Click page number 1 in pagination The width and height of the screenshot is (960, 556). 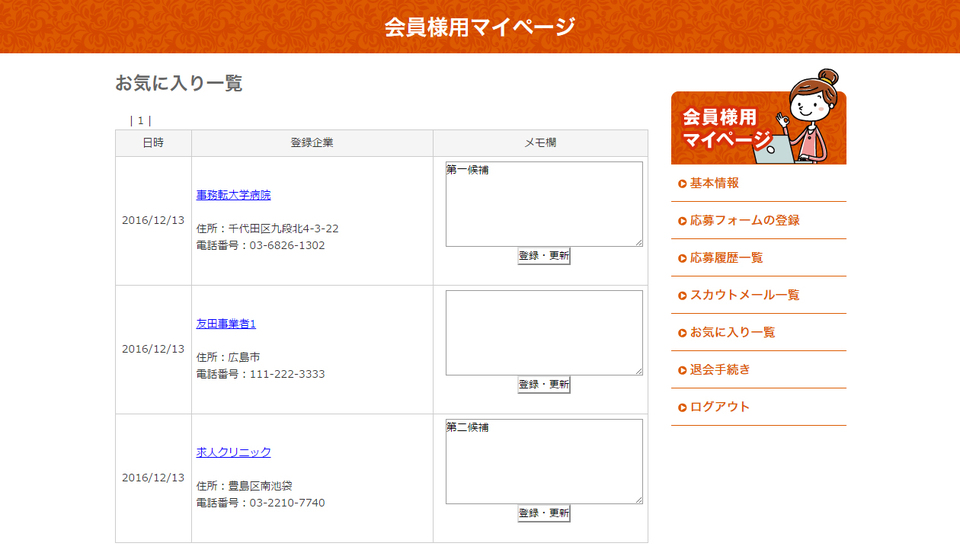[x=140, y=121]
